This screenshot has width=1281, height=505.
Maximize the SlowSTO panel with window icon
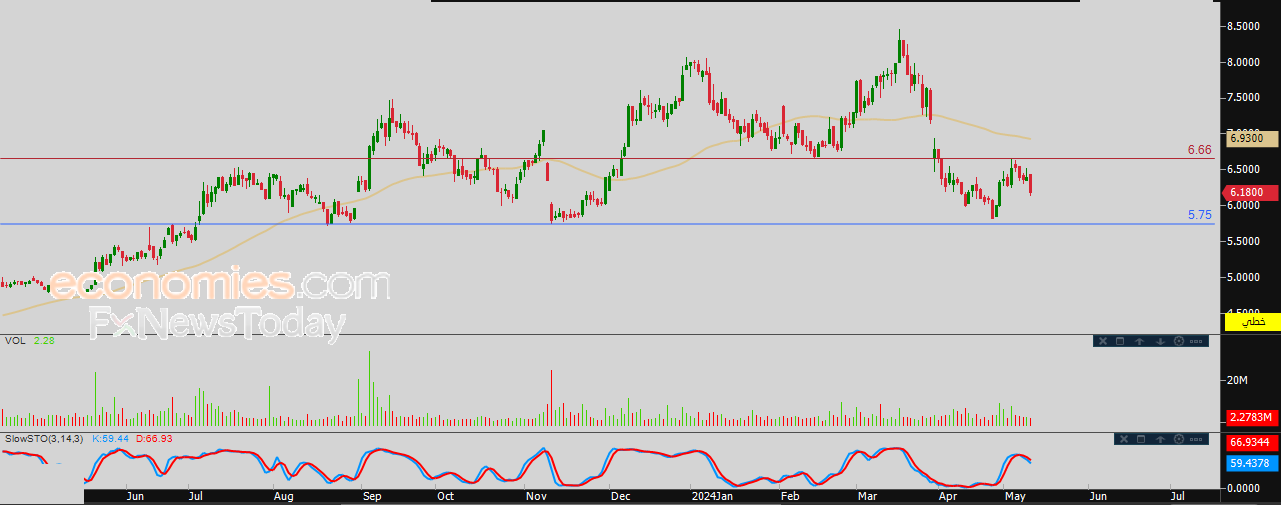[x=1140, y=439]
